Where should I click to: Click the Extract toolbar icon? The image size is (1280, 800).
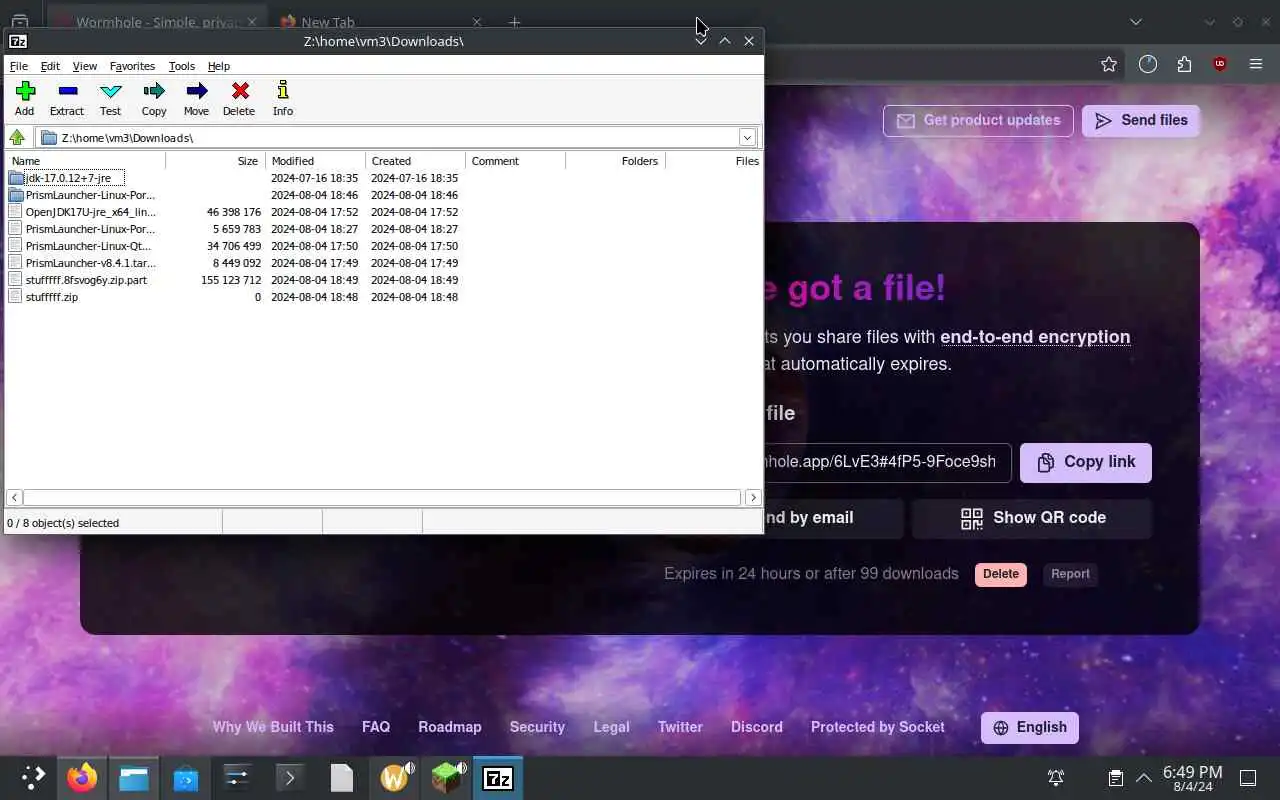pos(67,98)
